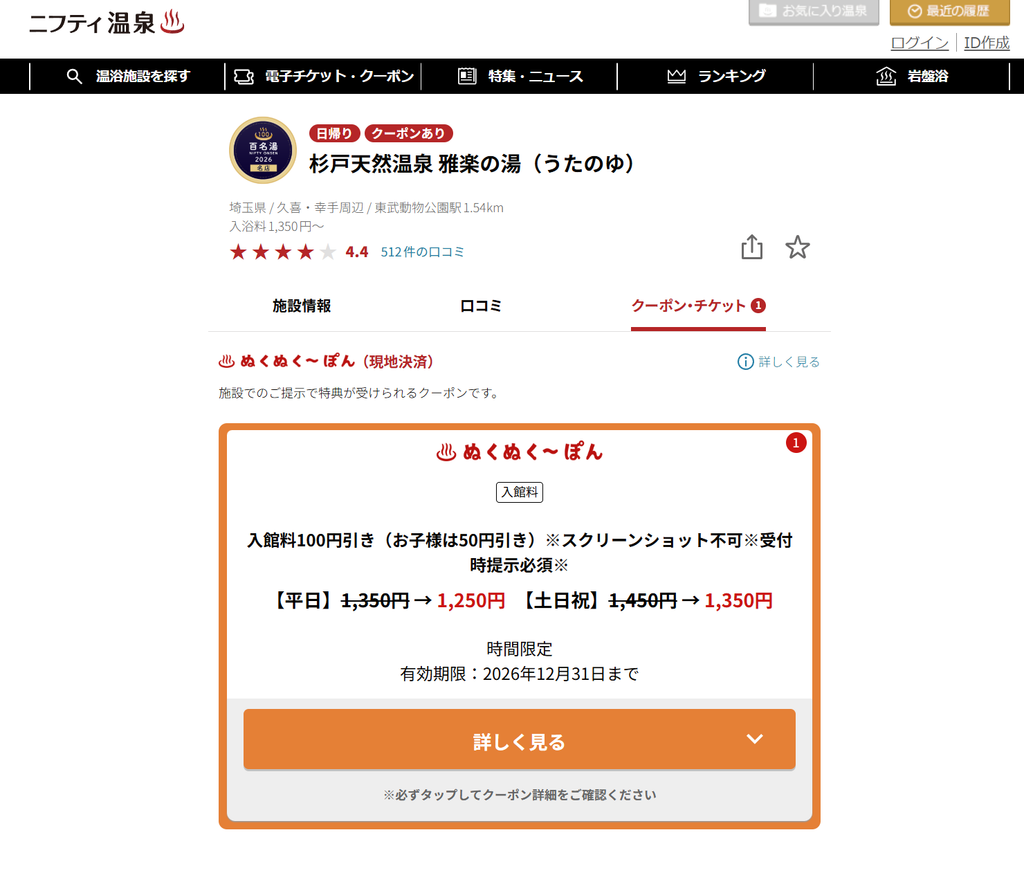Viewport: 1024px width, 872px height.
Task: Click the 4.4 rating score
Action: 357,252
